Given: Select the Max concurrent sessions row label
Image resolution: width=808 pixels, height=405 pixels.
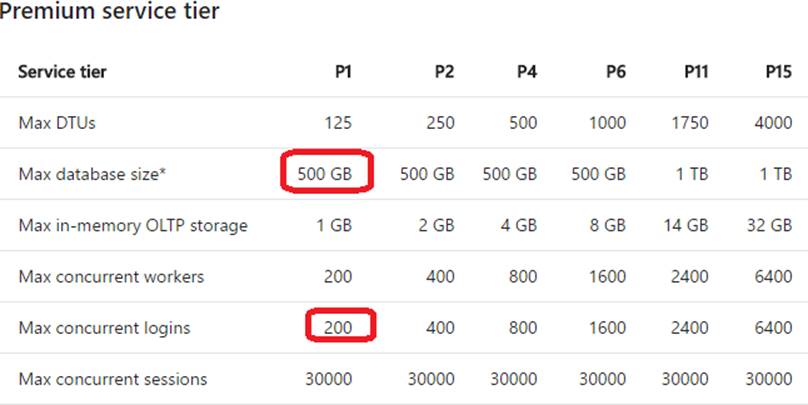Looking at the screenshot, I should point(113,379).
